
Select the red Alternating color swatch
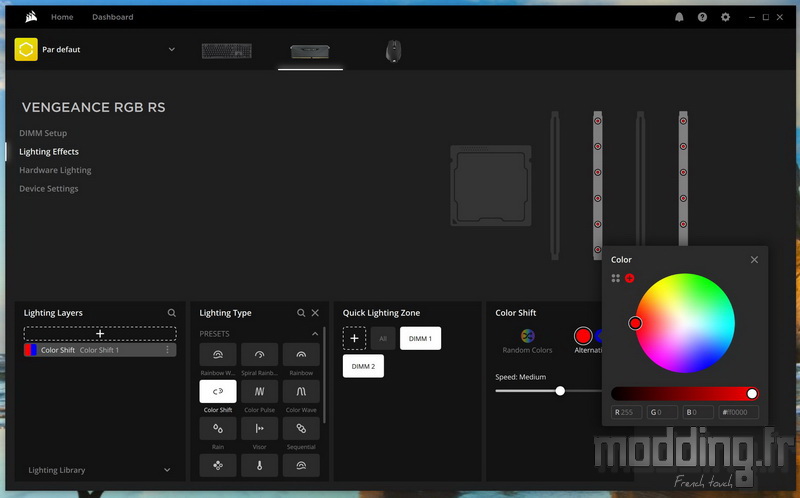583,336
